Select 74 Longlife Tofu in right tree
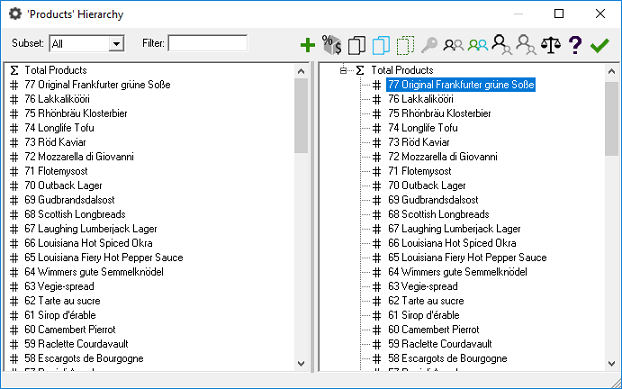622x389 pixels. pyautogui.click(x=423, y=128)
